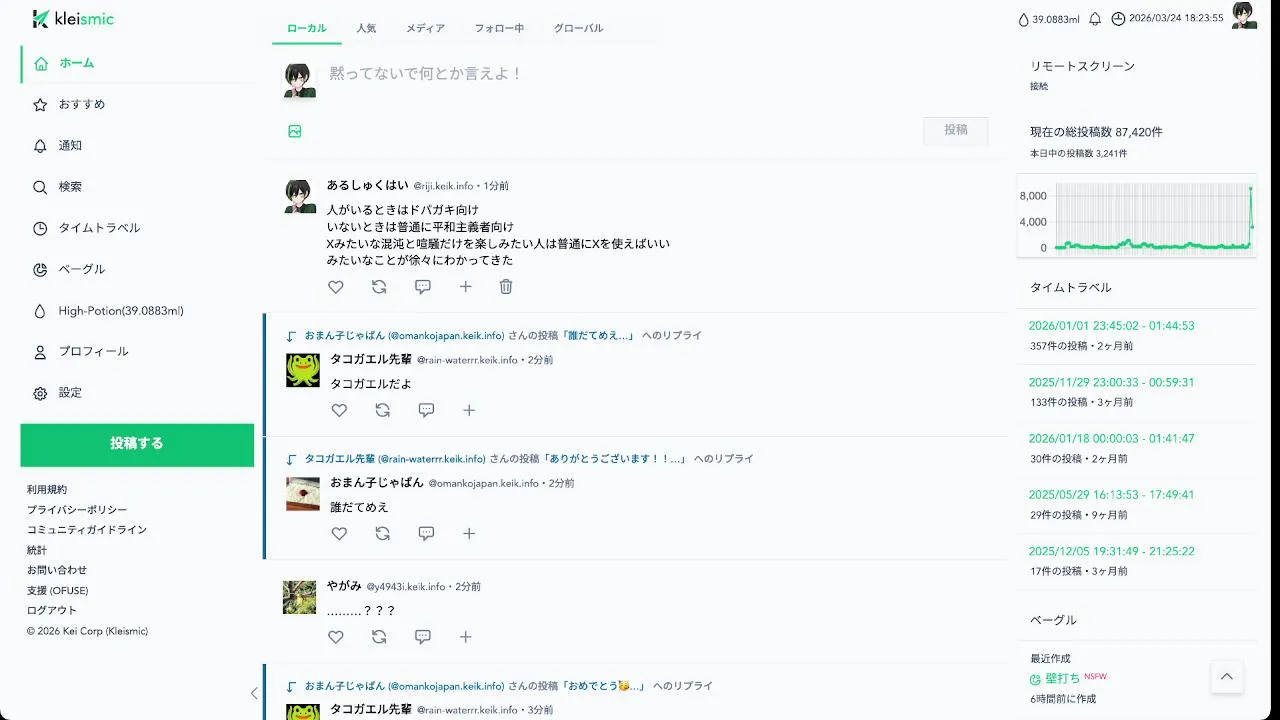1280x720 pixels.
Task: Open the プライバシーポリシー link
Action: 77,510
